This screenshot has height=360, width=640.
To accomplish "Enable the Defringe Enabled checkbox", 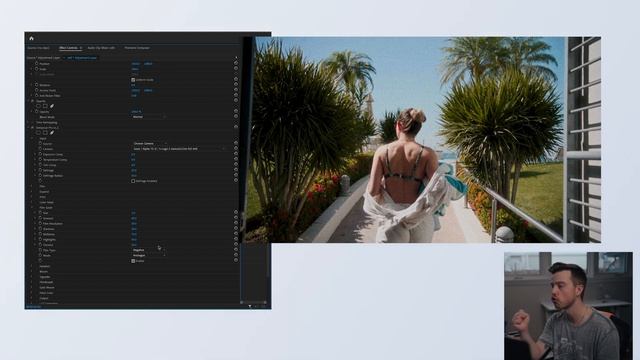I will [x=133, y=181].
